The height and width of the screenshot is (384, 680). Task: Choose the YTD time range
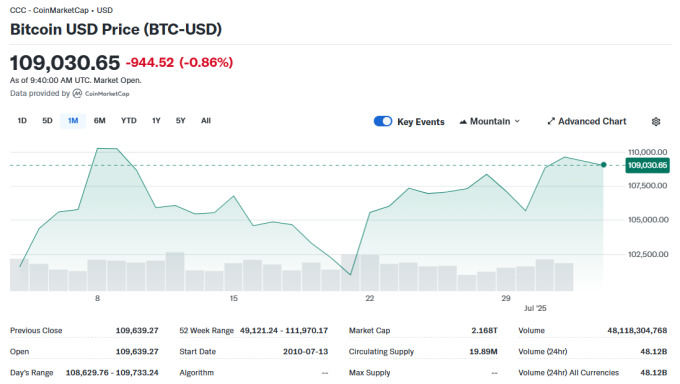pos(128,121)
